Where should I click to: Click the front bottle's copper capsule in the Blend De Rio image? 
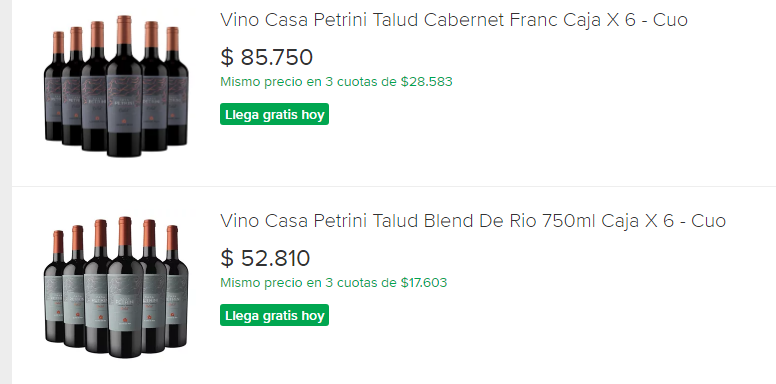(125, 231)
